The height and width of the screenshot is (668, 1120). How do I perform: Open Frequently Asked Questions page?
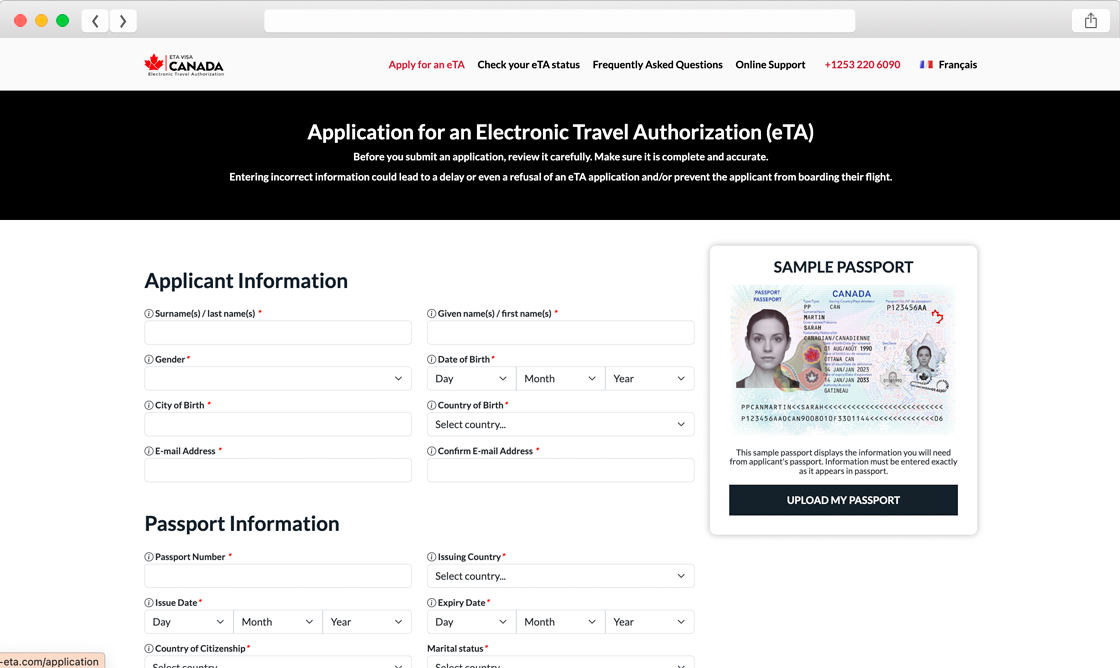(657, 65)
